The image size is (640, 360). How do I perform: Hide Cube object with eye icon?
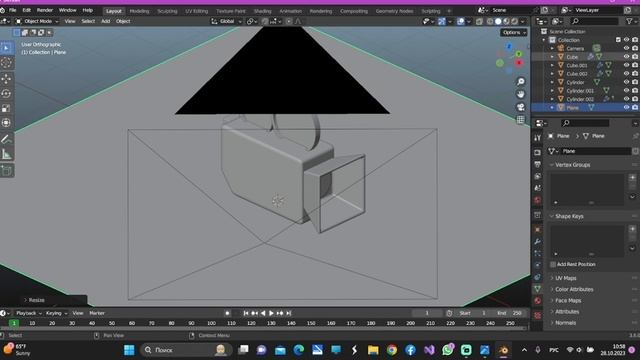(x=626, y=57)
